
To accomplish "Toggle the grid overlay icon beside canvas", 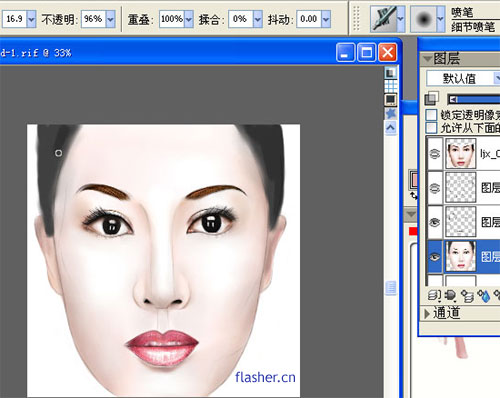I will (x=391, y=86).
